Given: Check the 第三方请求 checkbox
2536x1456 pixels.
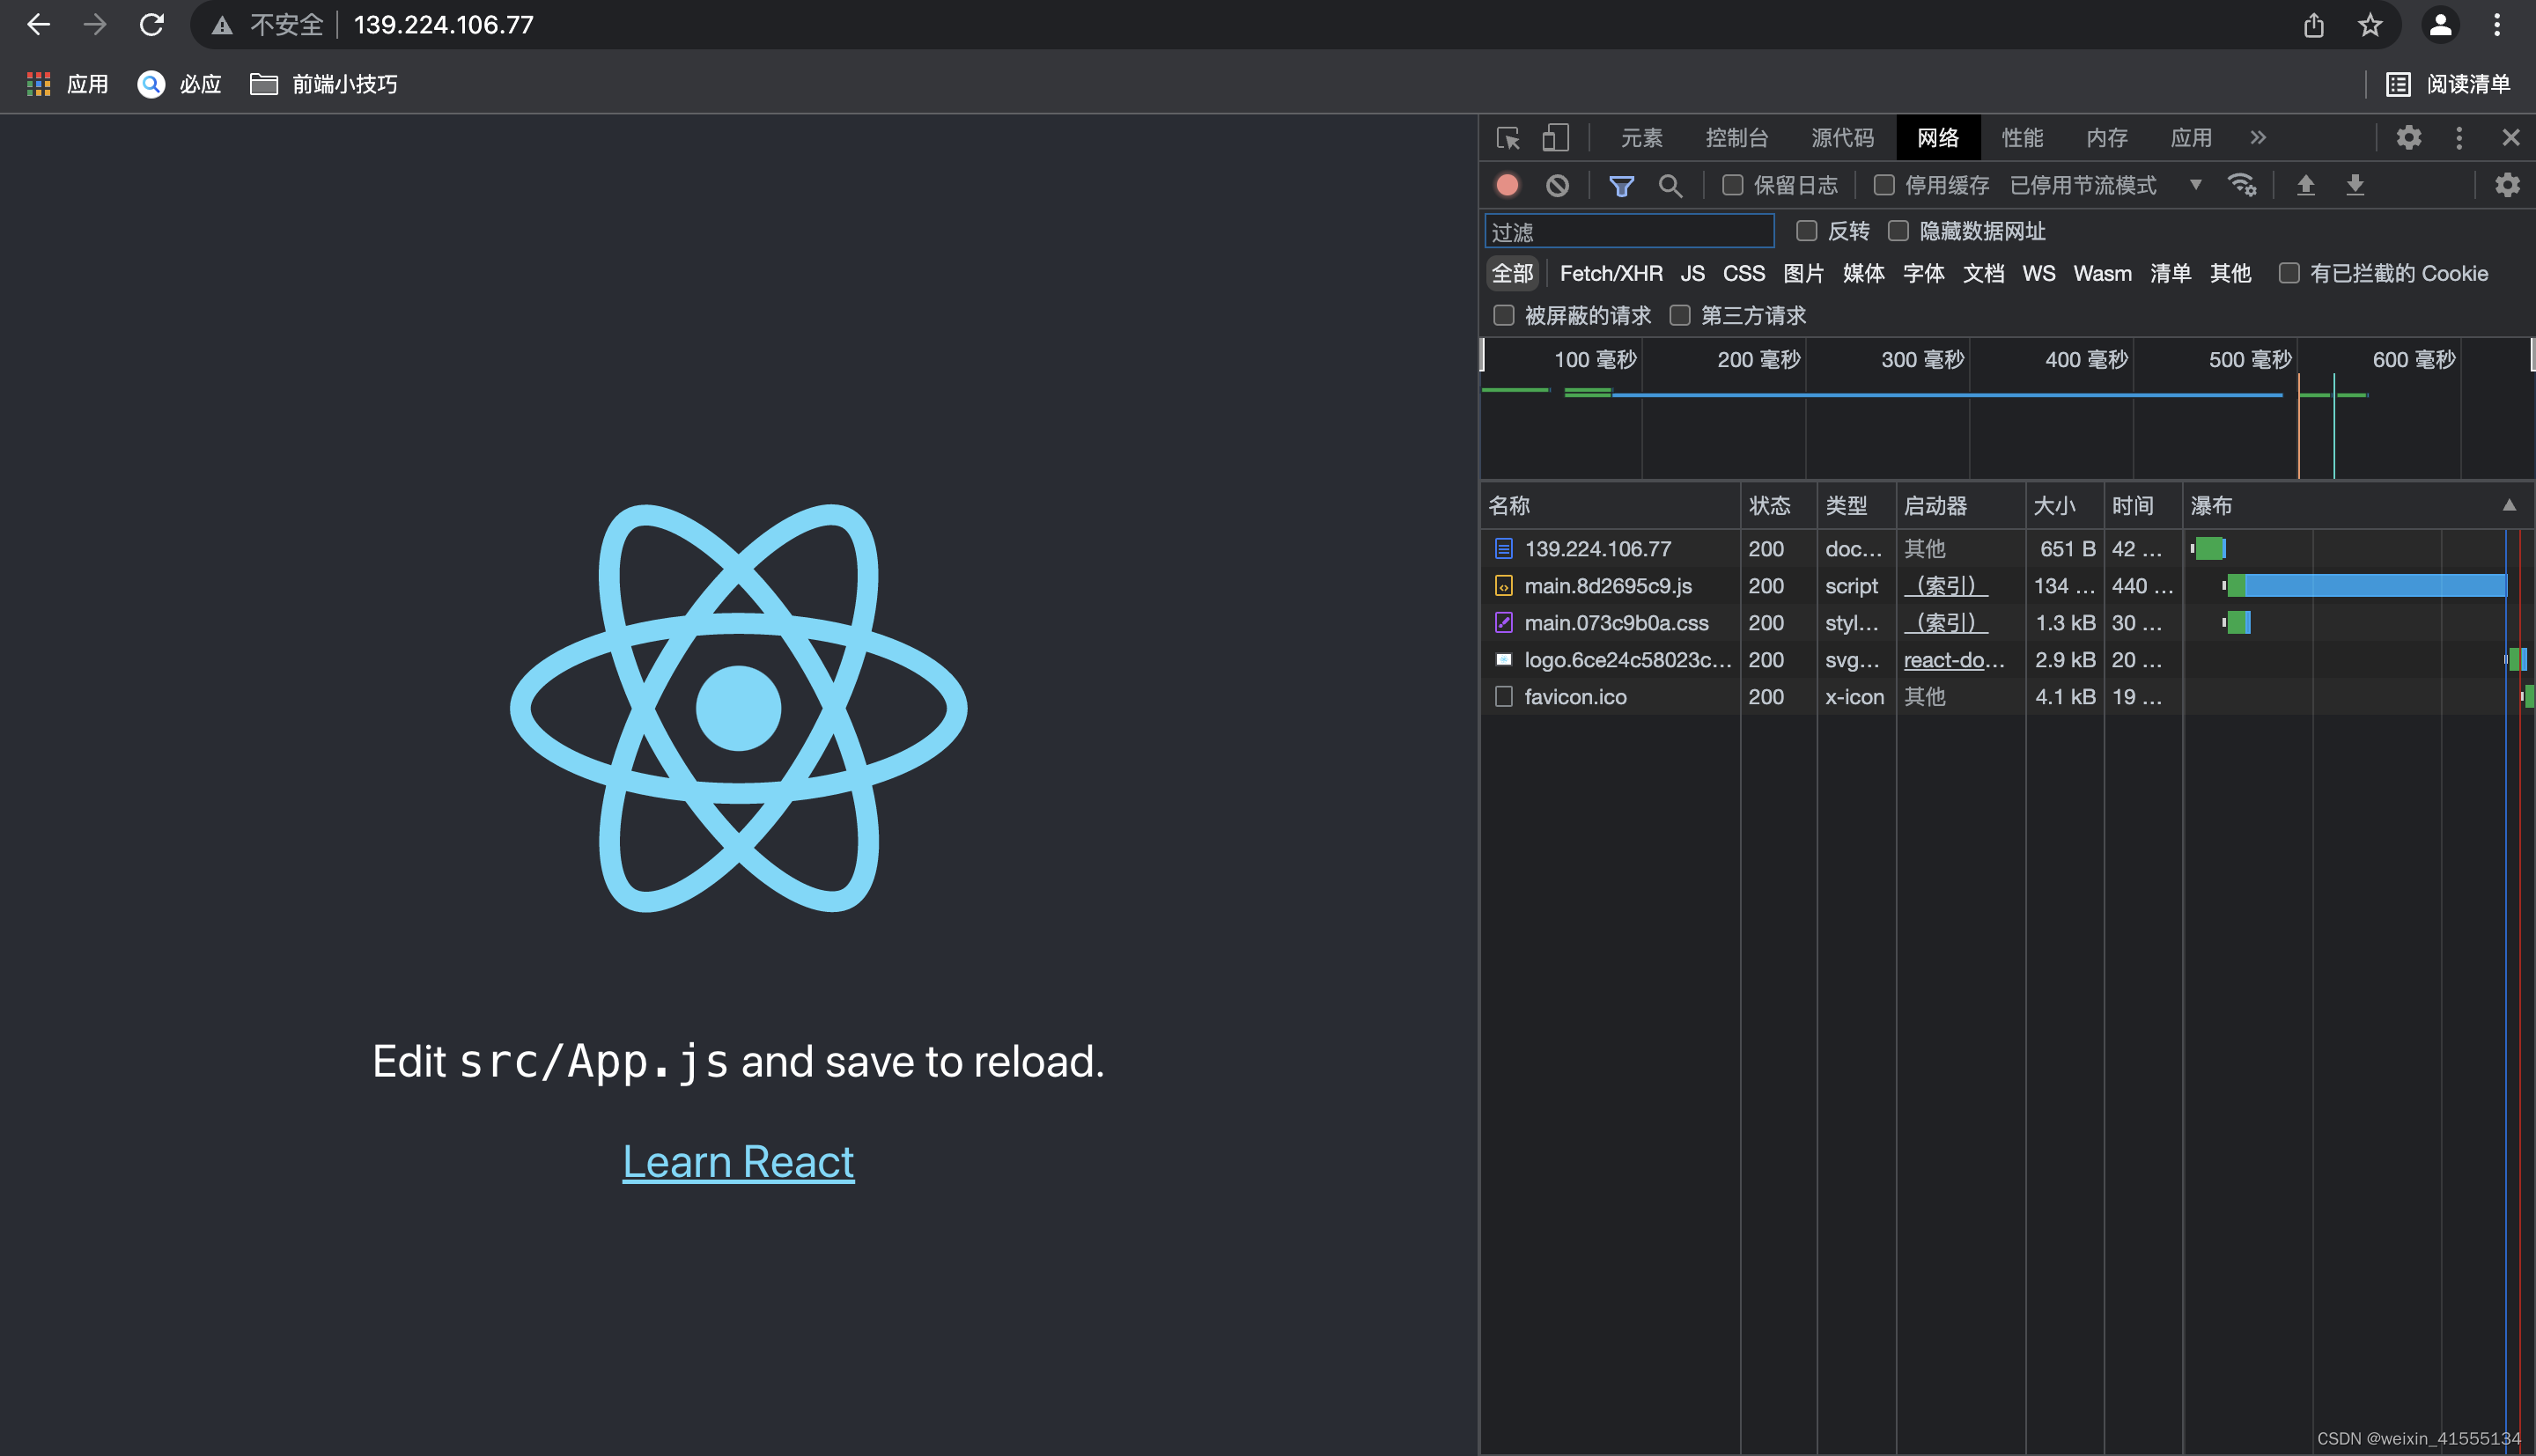Looking at the screenshot, I should 1680,315.
